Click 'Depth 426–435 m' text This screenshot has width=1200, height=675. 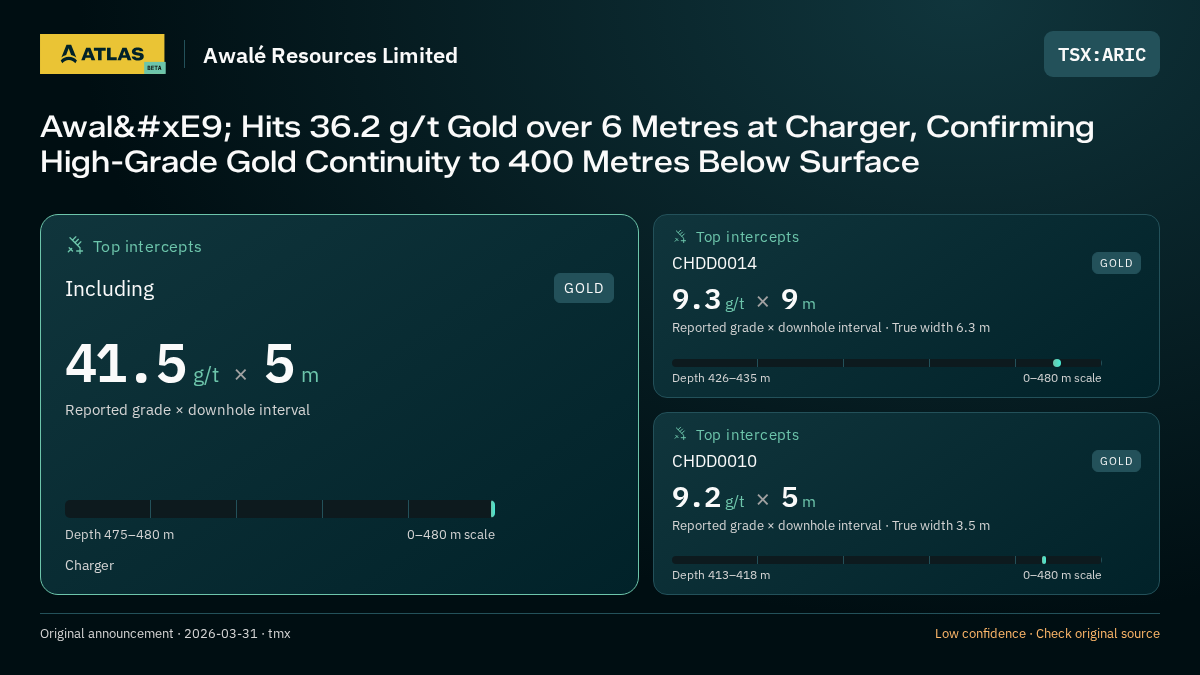tap(721, 378)
